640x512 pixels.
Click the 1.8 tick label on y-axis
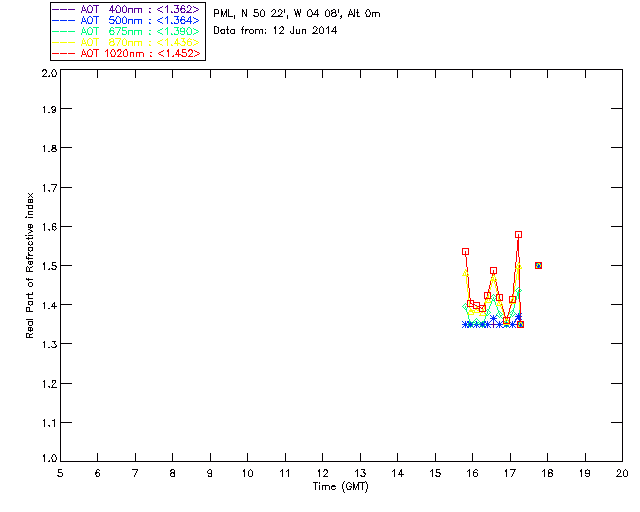click(x=49, y=148)
